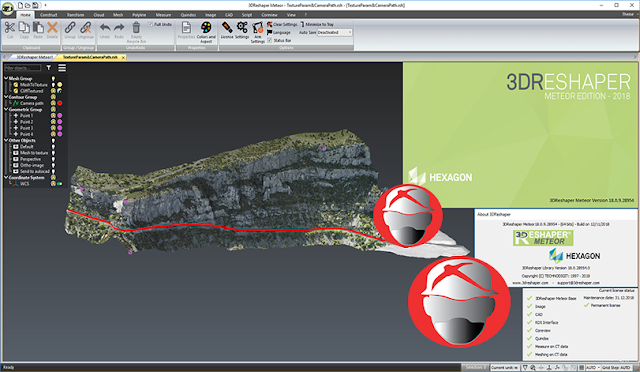Click the New file quick-access icon
This screenshot has width=640, height=372.
(x=20, y=5)
